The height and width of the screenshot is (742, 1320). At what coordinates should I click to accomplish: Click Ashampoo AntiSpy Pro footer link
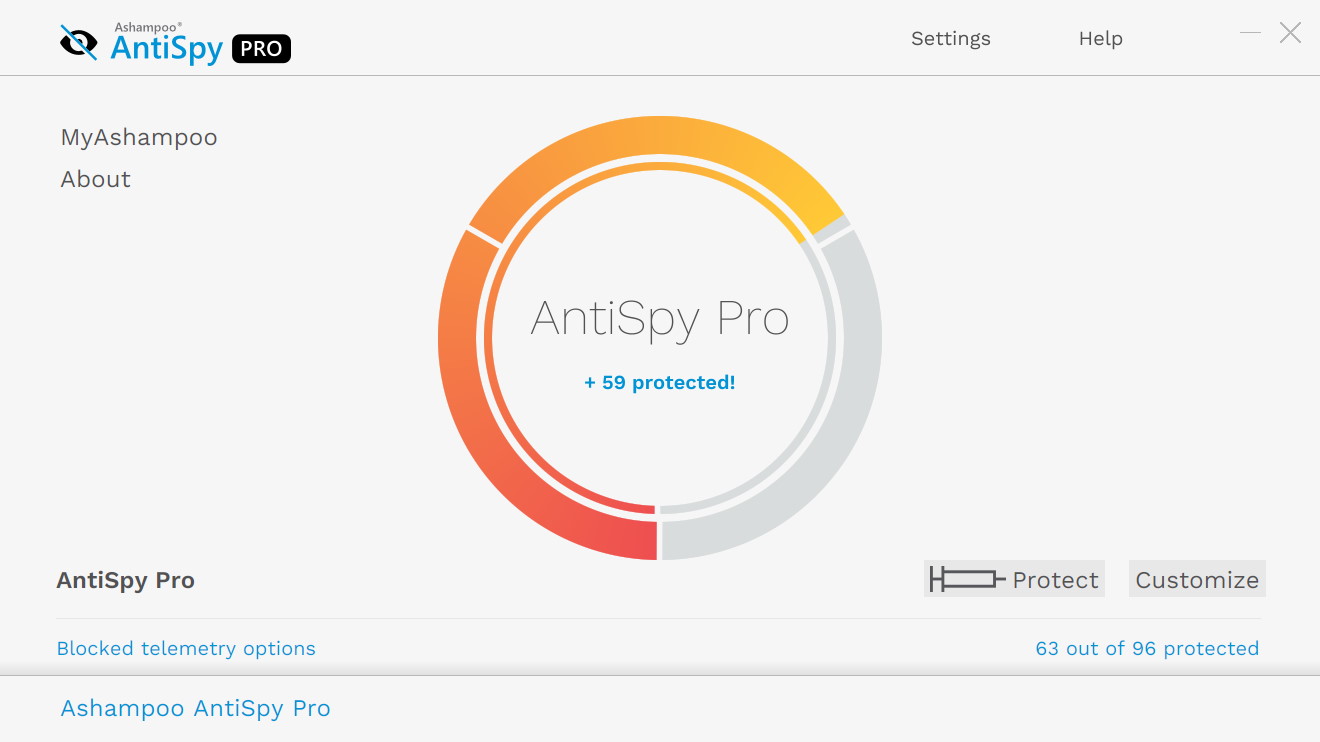[x=196, y=708]
